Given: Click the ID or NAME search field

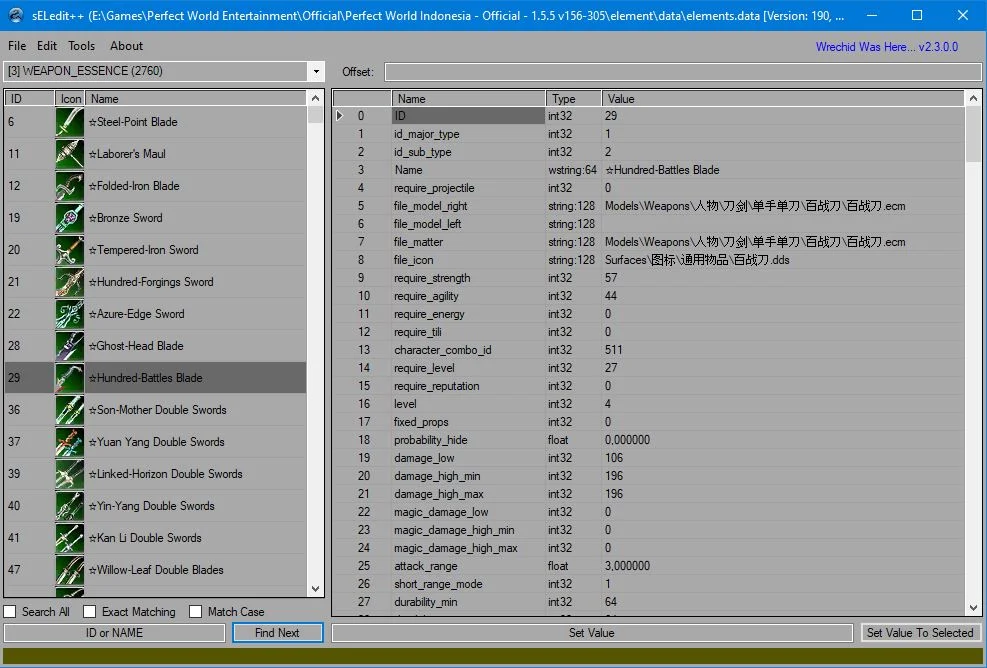Looking at the screenshot, I should pos(115,633).
